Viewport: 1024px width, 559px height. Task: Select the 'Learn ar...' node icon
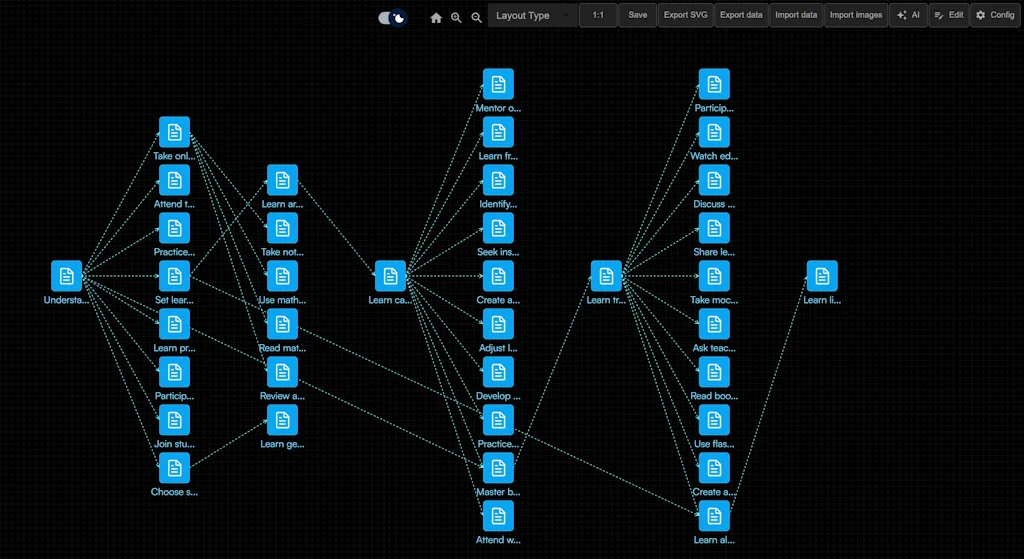[282, 180]
